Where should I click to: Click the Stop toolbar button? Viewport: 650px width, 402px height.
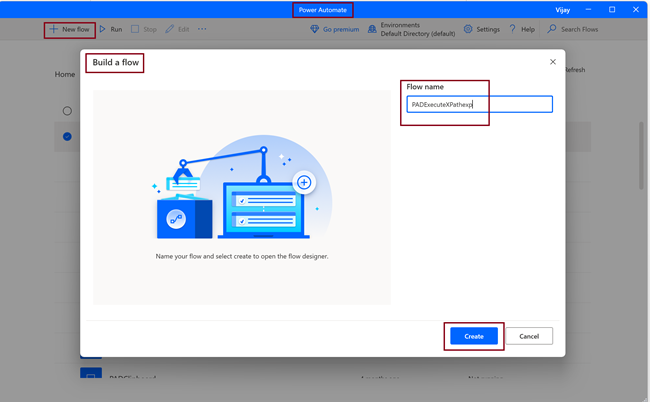coord(144,29)
